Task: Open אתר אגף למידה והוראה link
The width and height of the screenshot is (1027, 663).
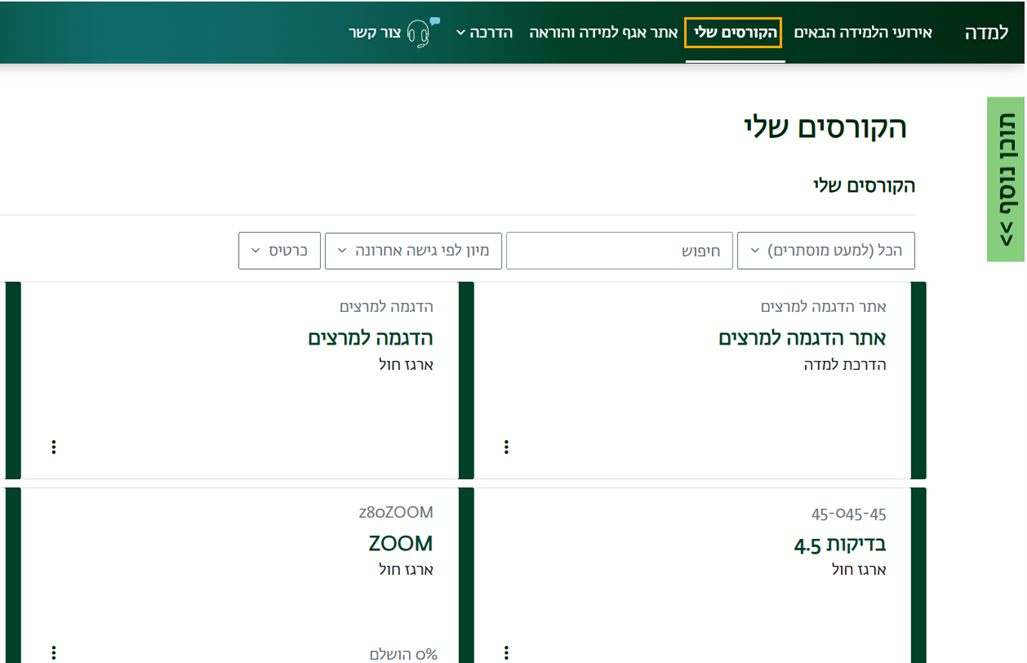Action: pyautogui.click(x=603, y=33)
